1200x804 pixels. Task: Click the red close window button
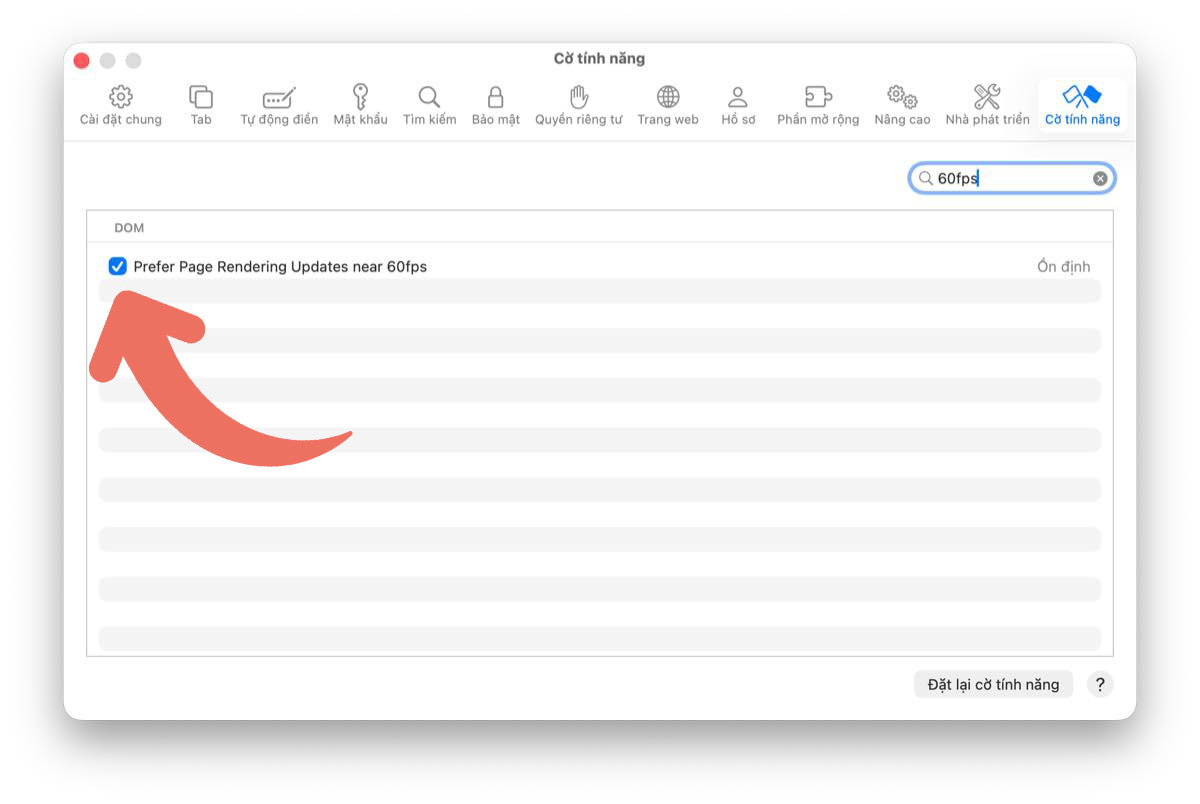(x=82, y=61)
